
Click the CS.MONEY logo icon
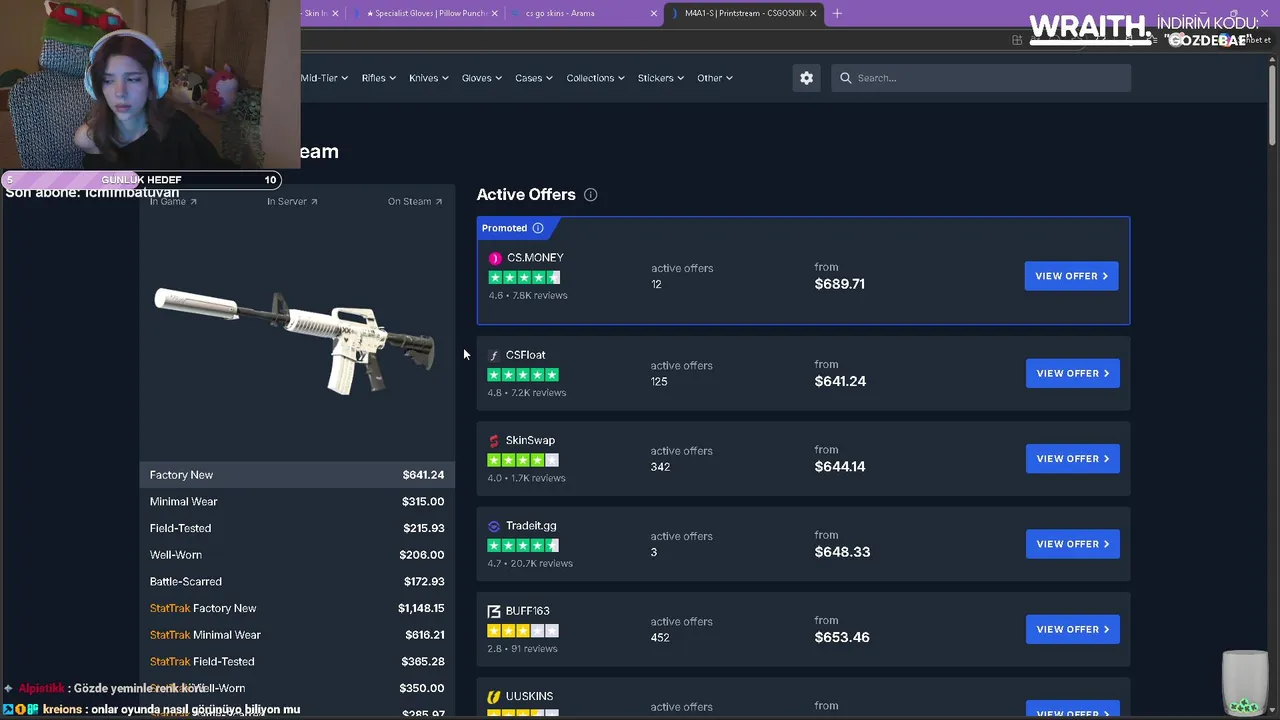coord(494,258)
